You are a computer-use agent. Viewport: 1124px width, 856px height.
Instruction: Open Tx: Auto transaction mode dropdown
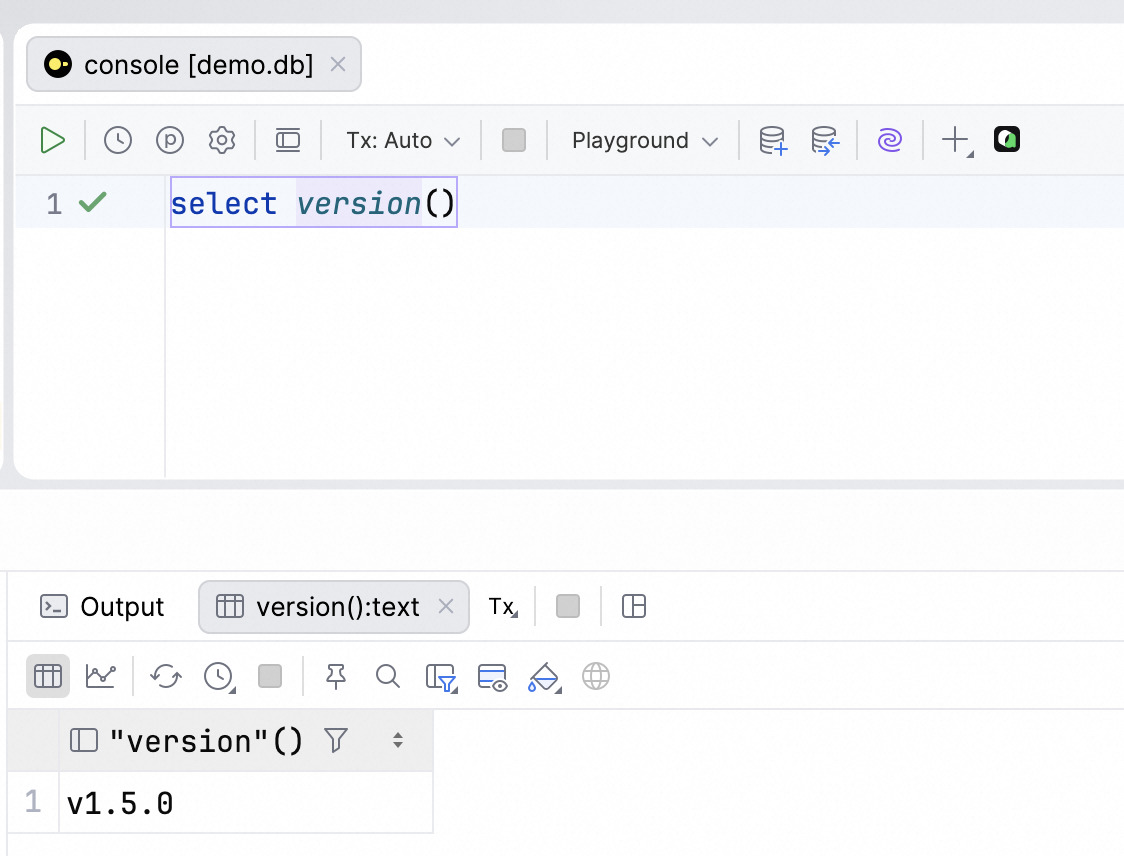(403, 141)
